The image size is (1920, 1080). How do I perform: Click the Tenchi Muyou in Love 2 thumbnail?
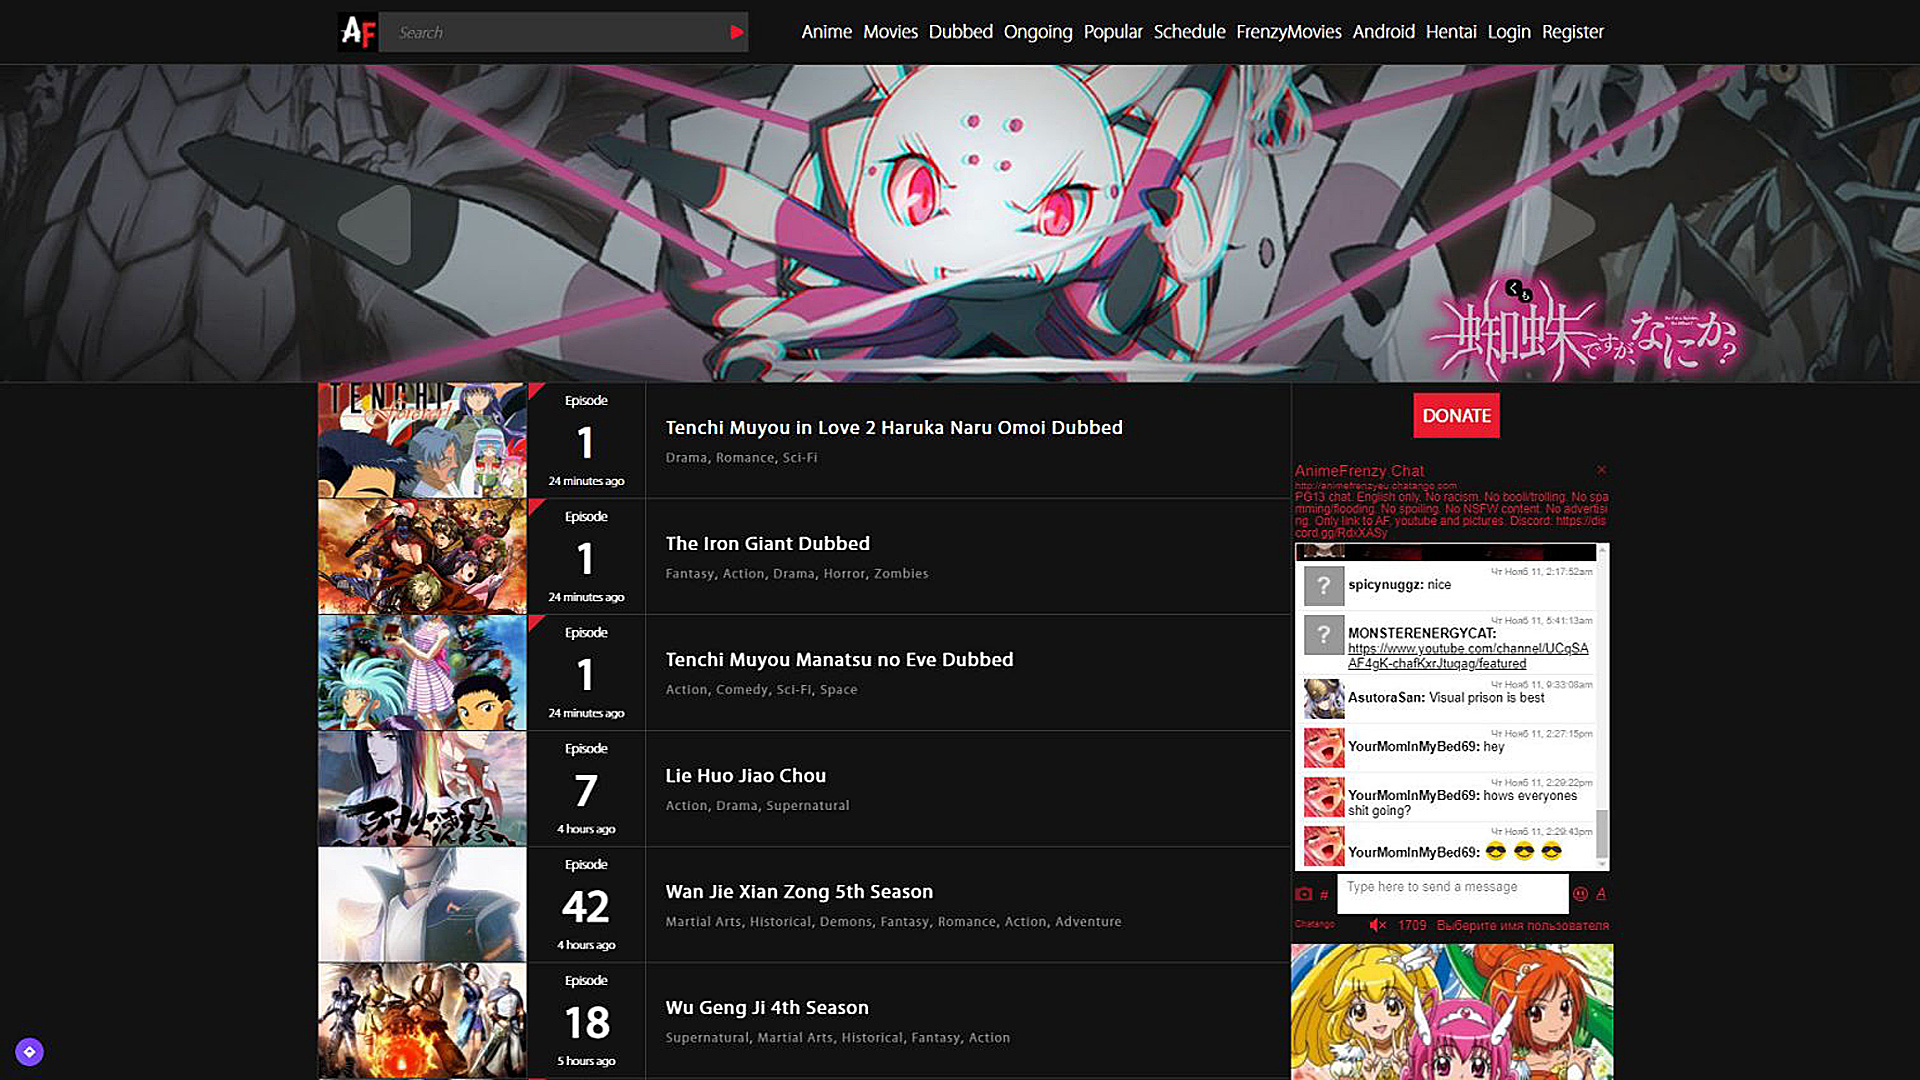[x=422, y=440]
